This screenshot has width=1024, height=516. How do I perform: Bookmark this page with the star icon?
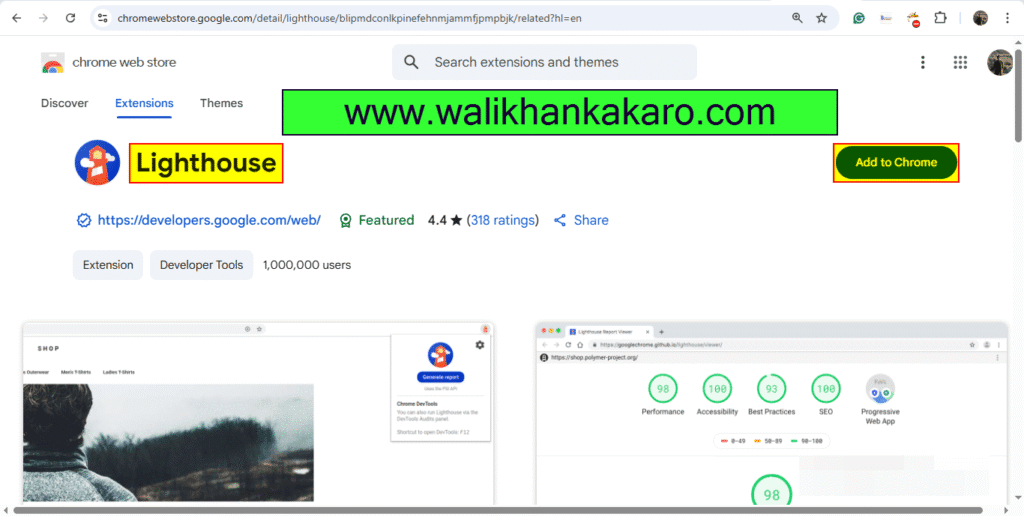(x=822, y=18)
